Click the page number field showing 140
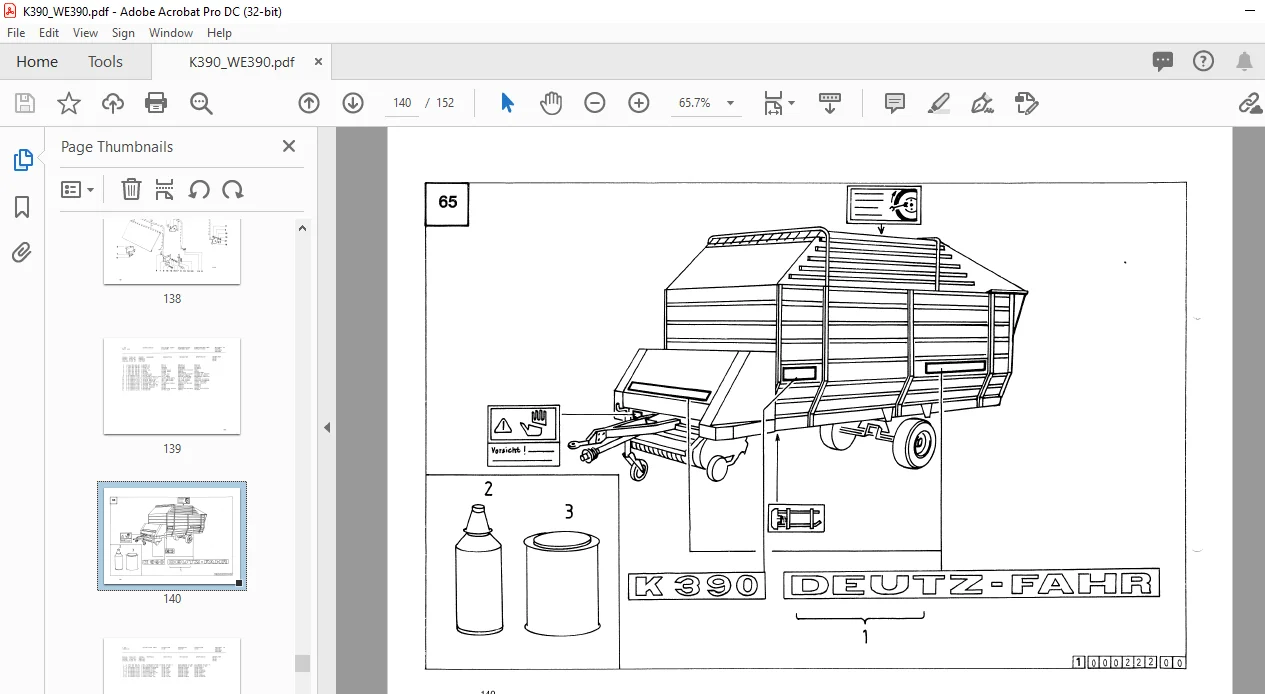 [402, 103]
